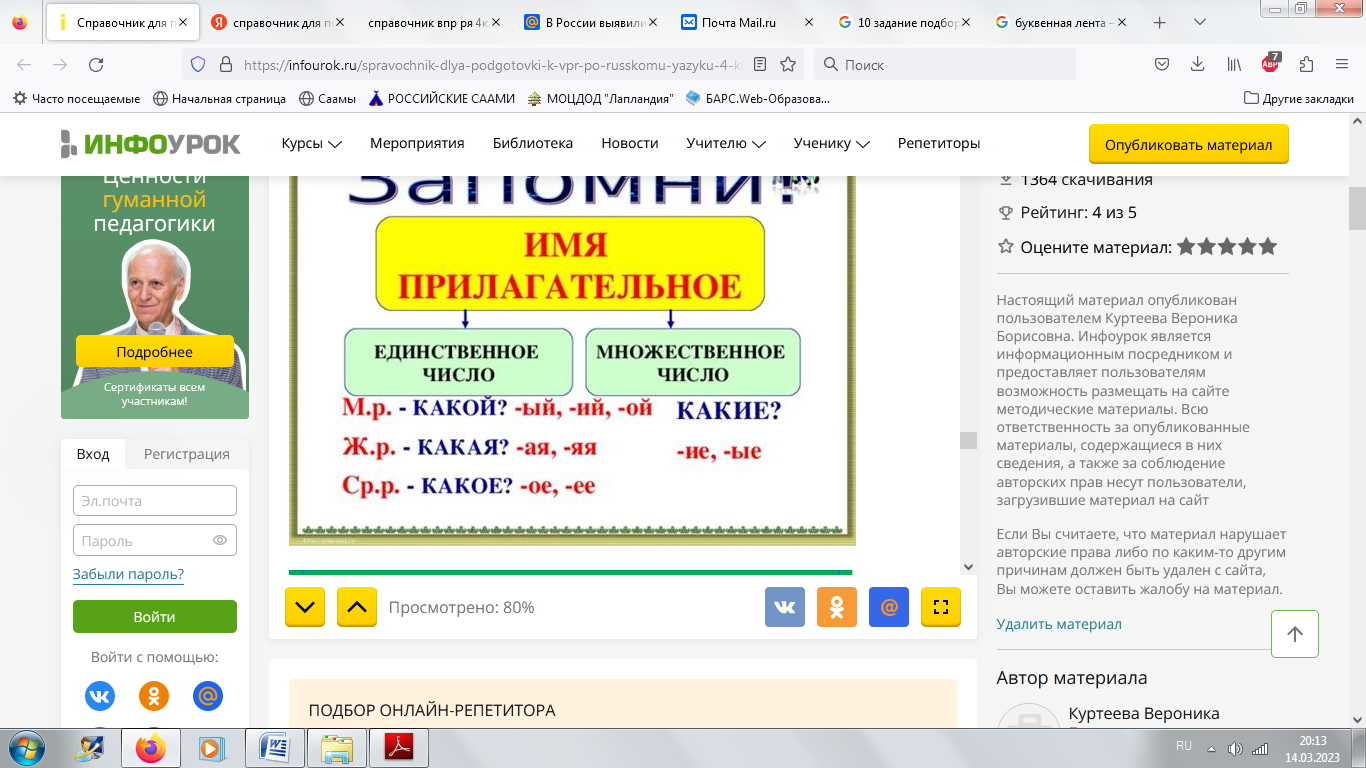
Task: Click the ABP adblock extension icon
Action: (x=1270, y=63)
